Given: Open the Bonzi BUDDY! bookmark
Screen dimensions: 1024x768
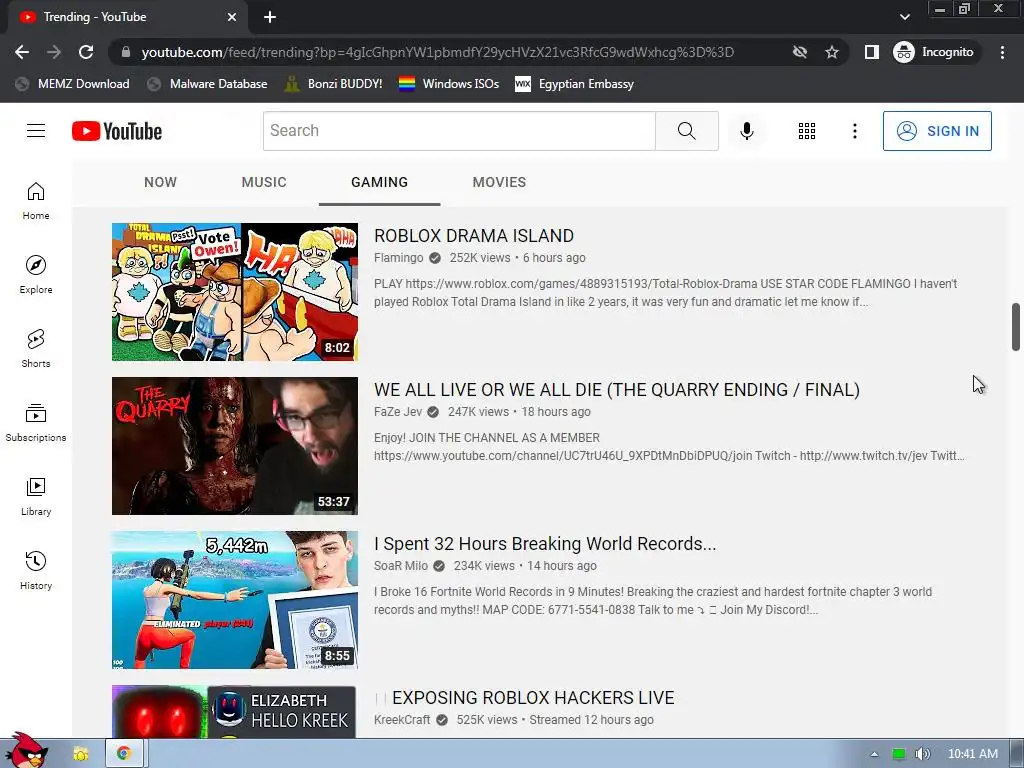Looking at the screenshot, I should click(x=333, y=84).
